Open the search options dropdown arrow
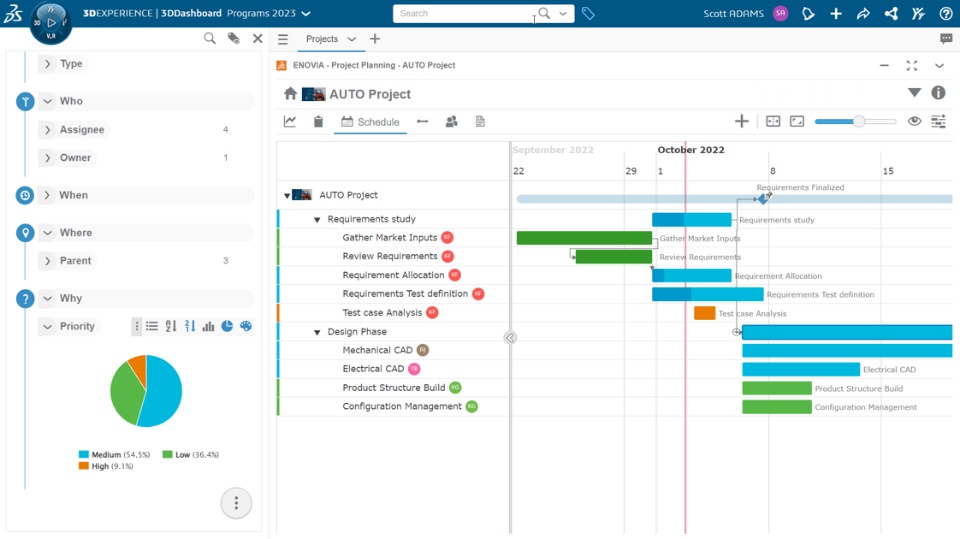The image size is (960, 539). (x=563, y=13)
